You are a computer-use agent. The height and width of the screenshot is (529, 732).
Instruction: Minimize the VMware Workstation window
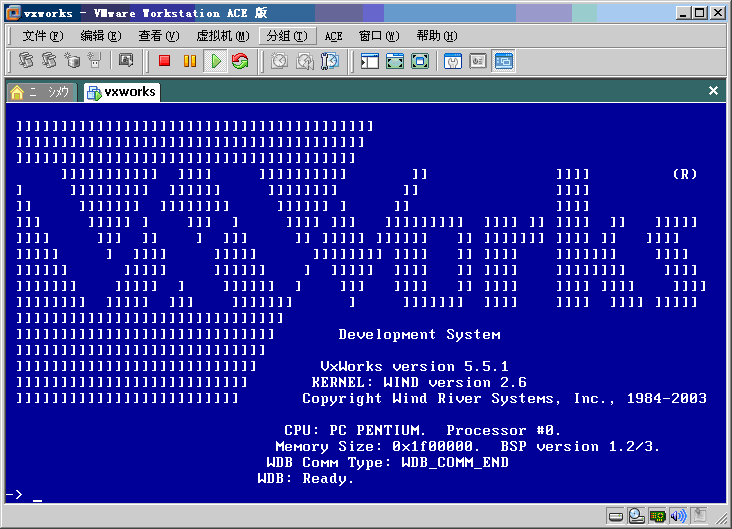tap(683, 13)
